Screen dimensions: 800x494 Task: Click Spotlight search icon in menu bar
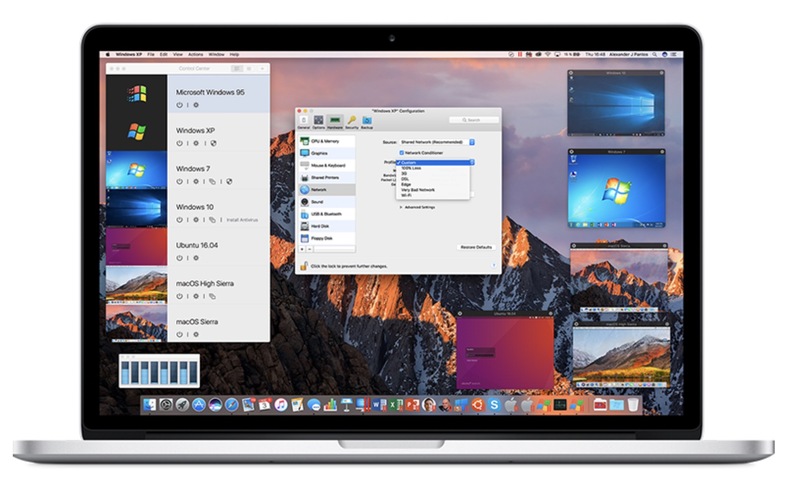[x=654, y=54]
